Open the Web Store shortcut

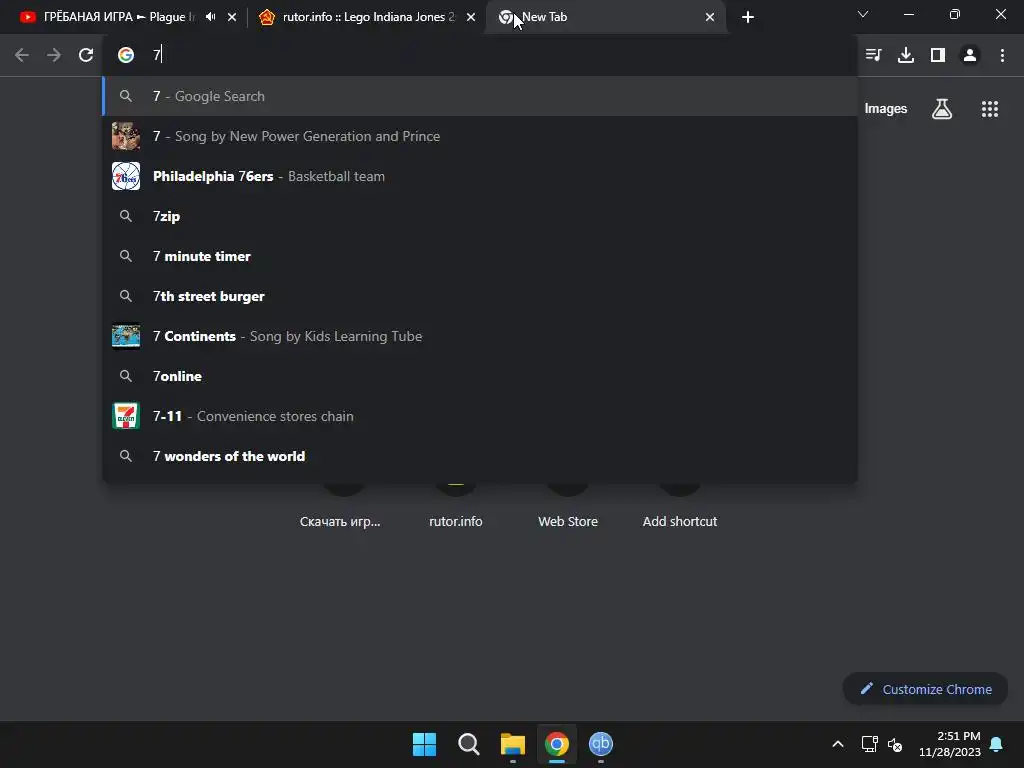point(568,521)
